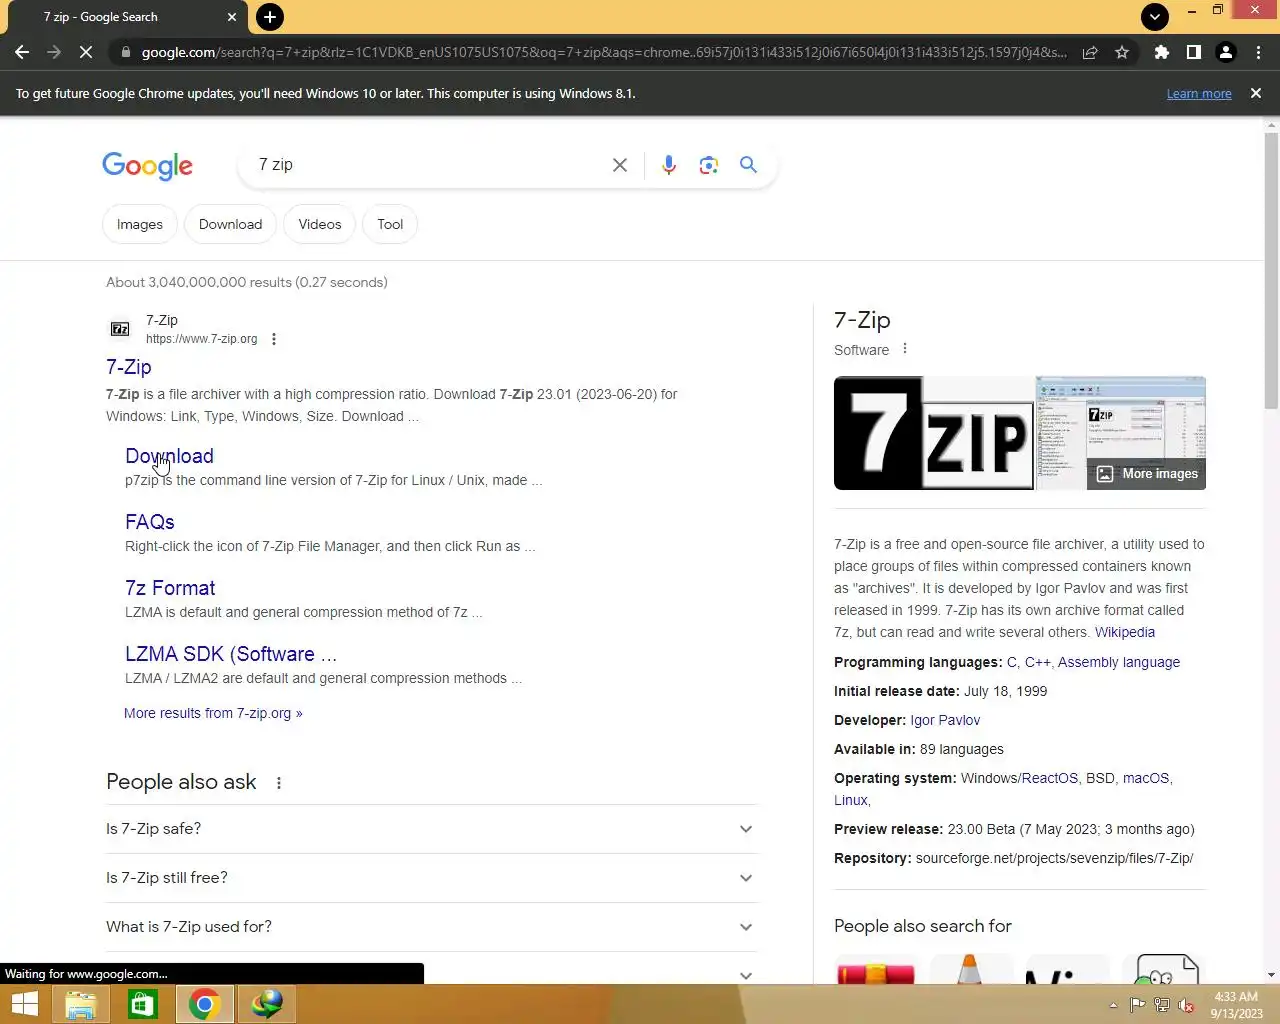Go to the Google logo homepage
Viewport: 1280px width, 1024px height.
[147, 166]
